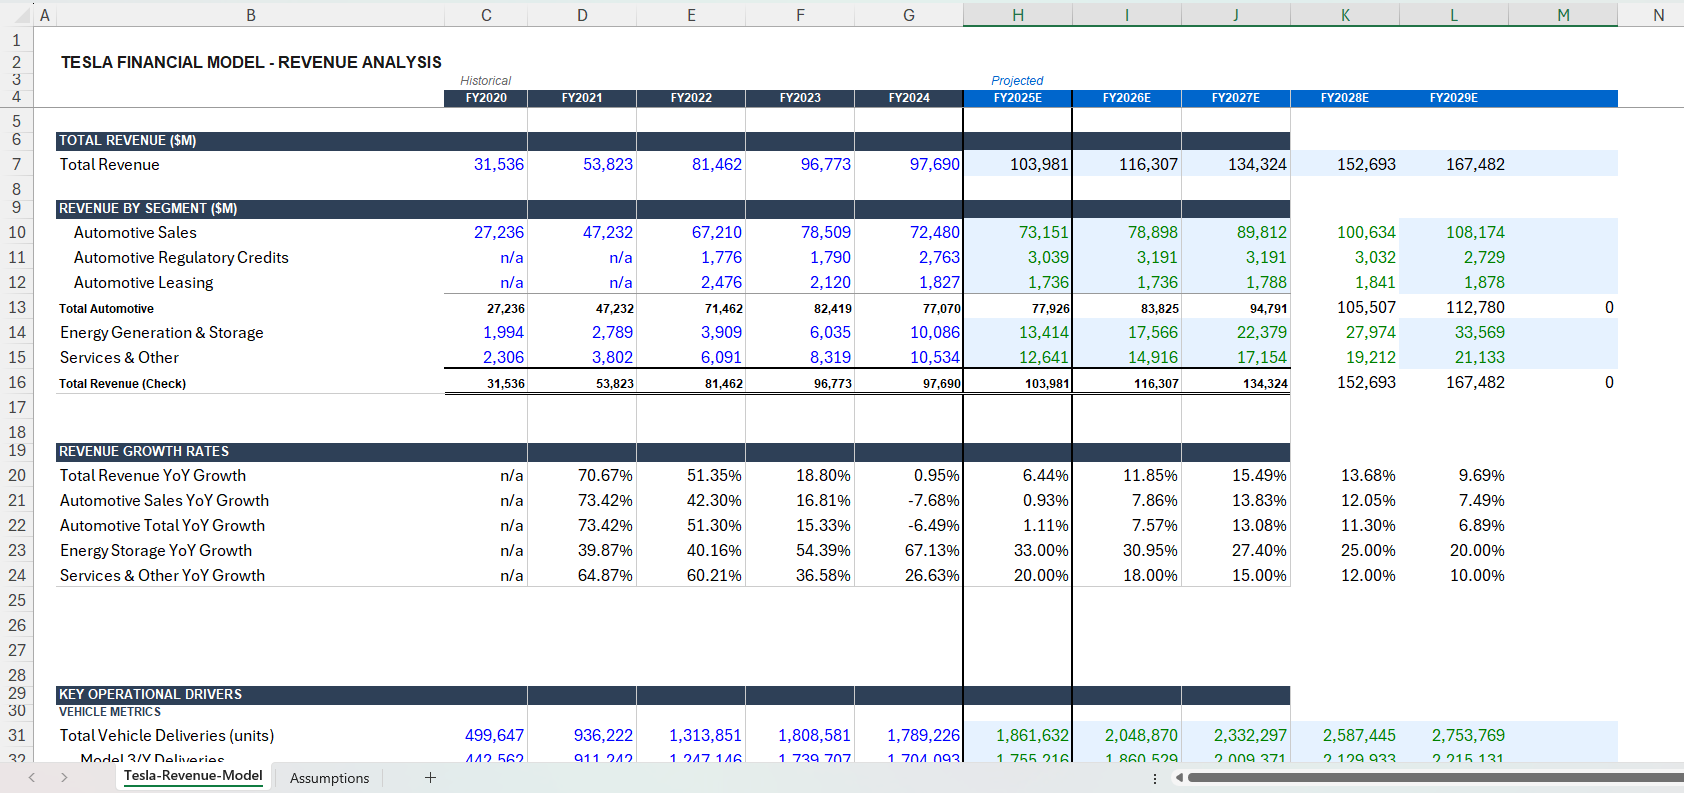Select the 'VEHICLE METRICS' subheading
1684x793 pixels.
click(x=109, y=712)
